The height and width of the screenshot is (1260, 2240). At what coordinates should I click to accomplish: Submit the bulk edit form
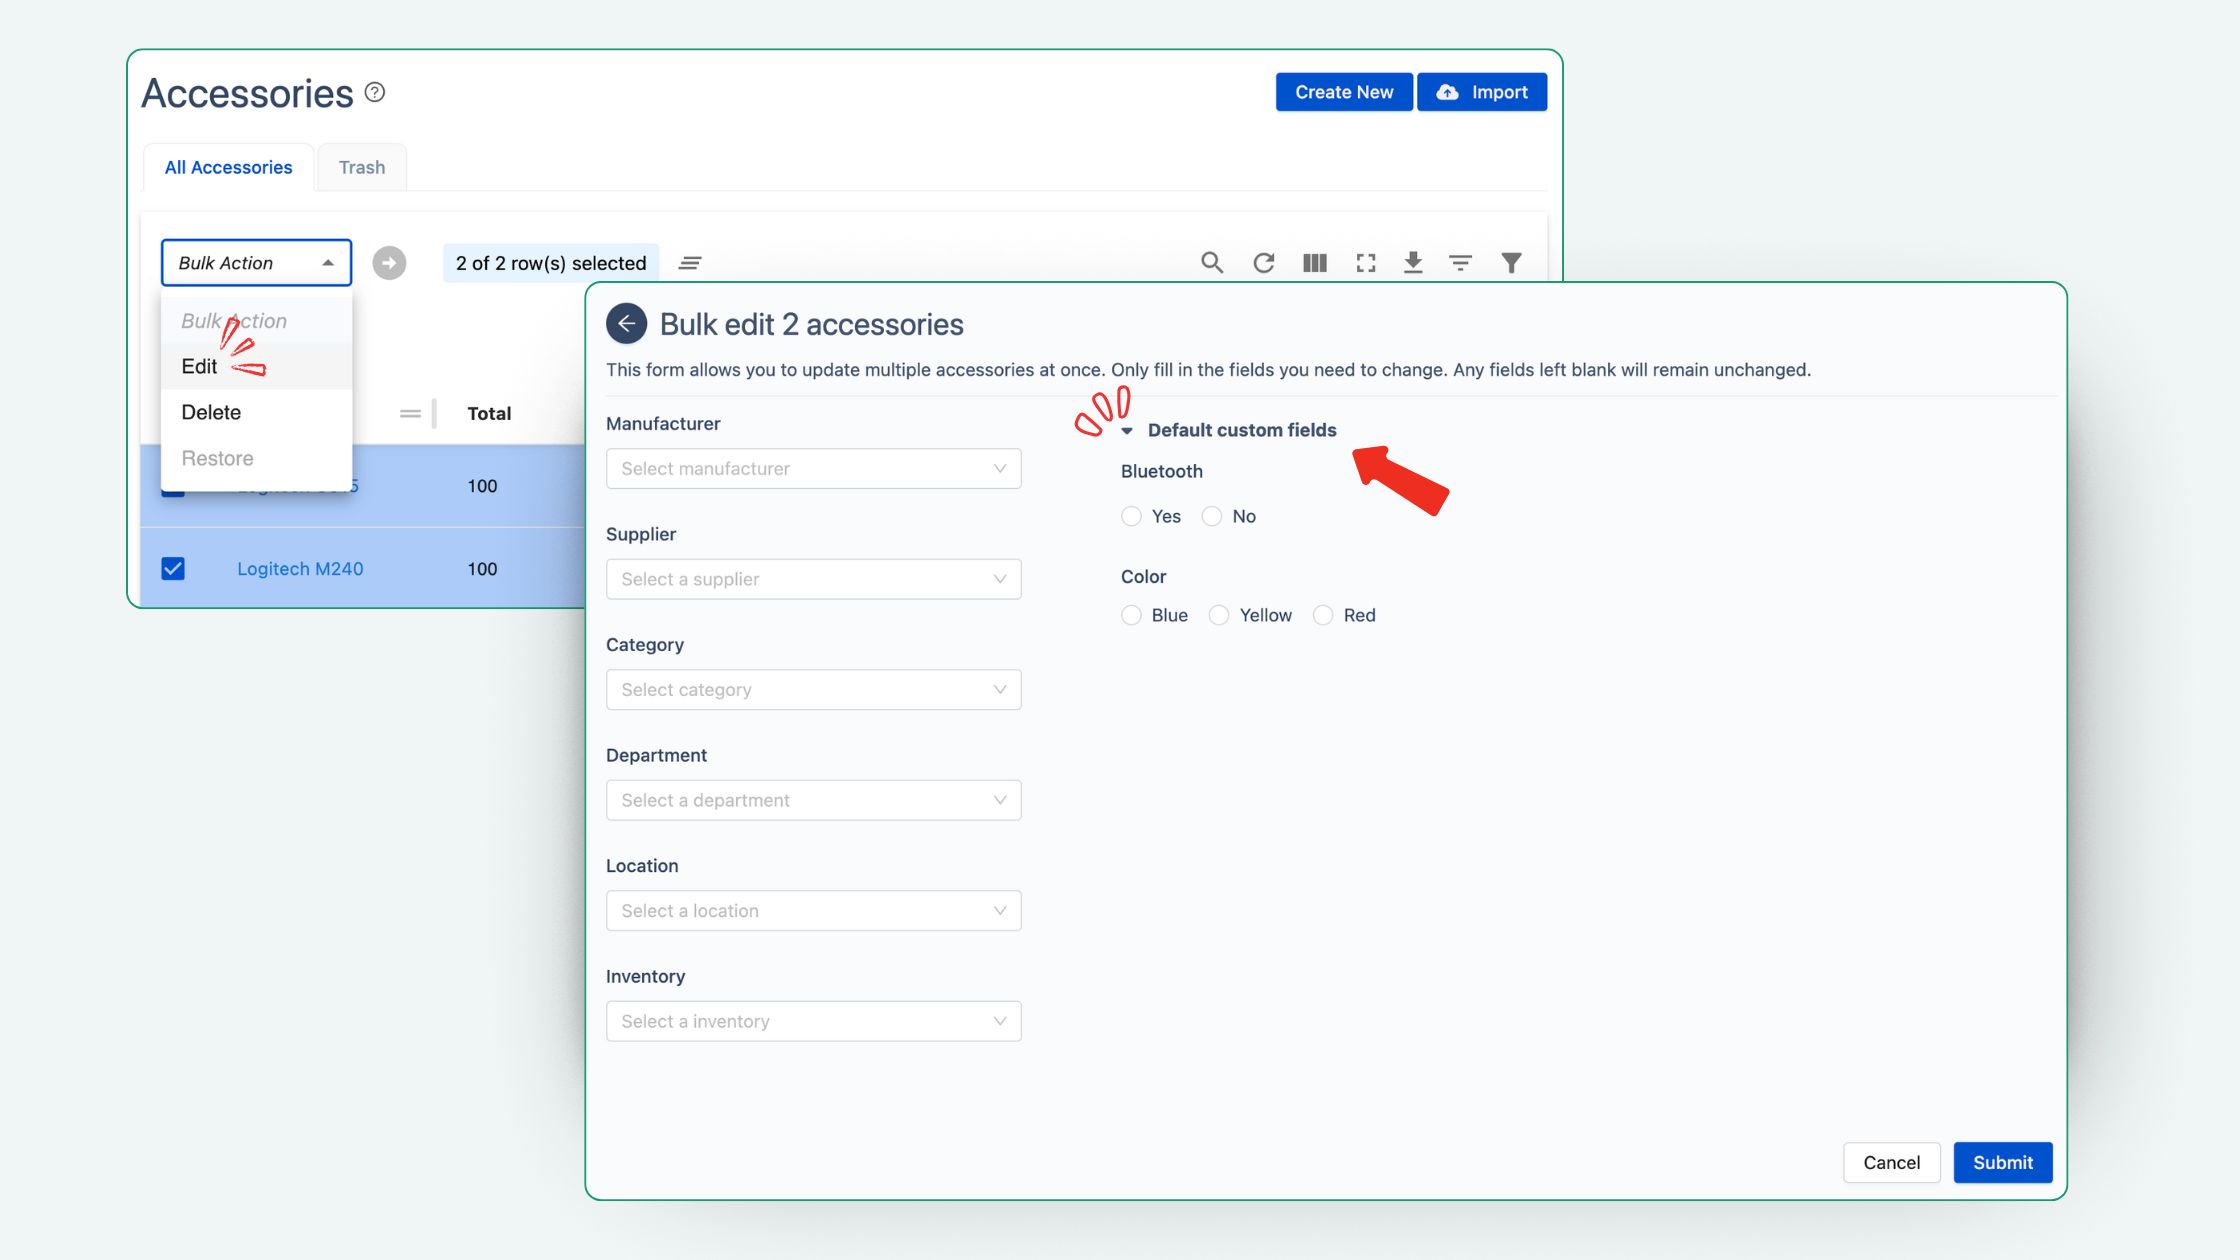tap(2002, 1162)
